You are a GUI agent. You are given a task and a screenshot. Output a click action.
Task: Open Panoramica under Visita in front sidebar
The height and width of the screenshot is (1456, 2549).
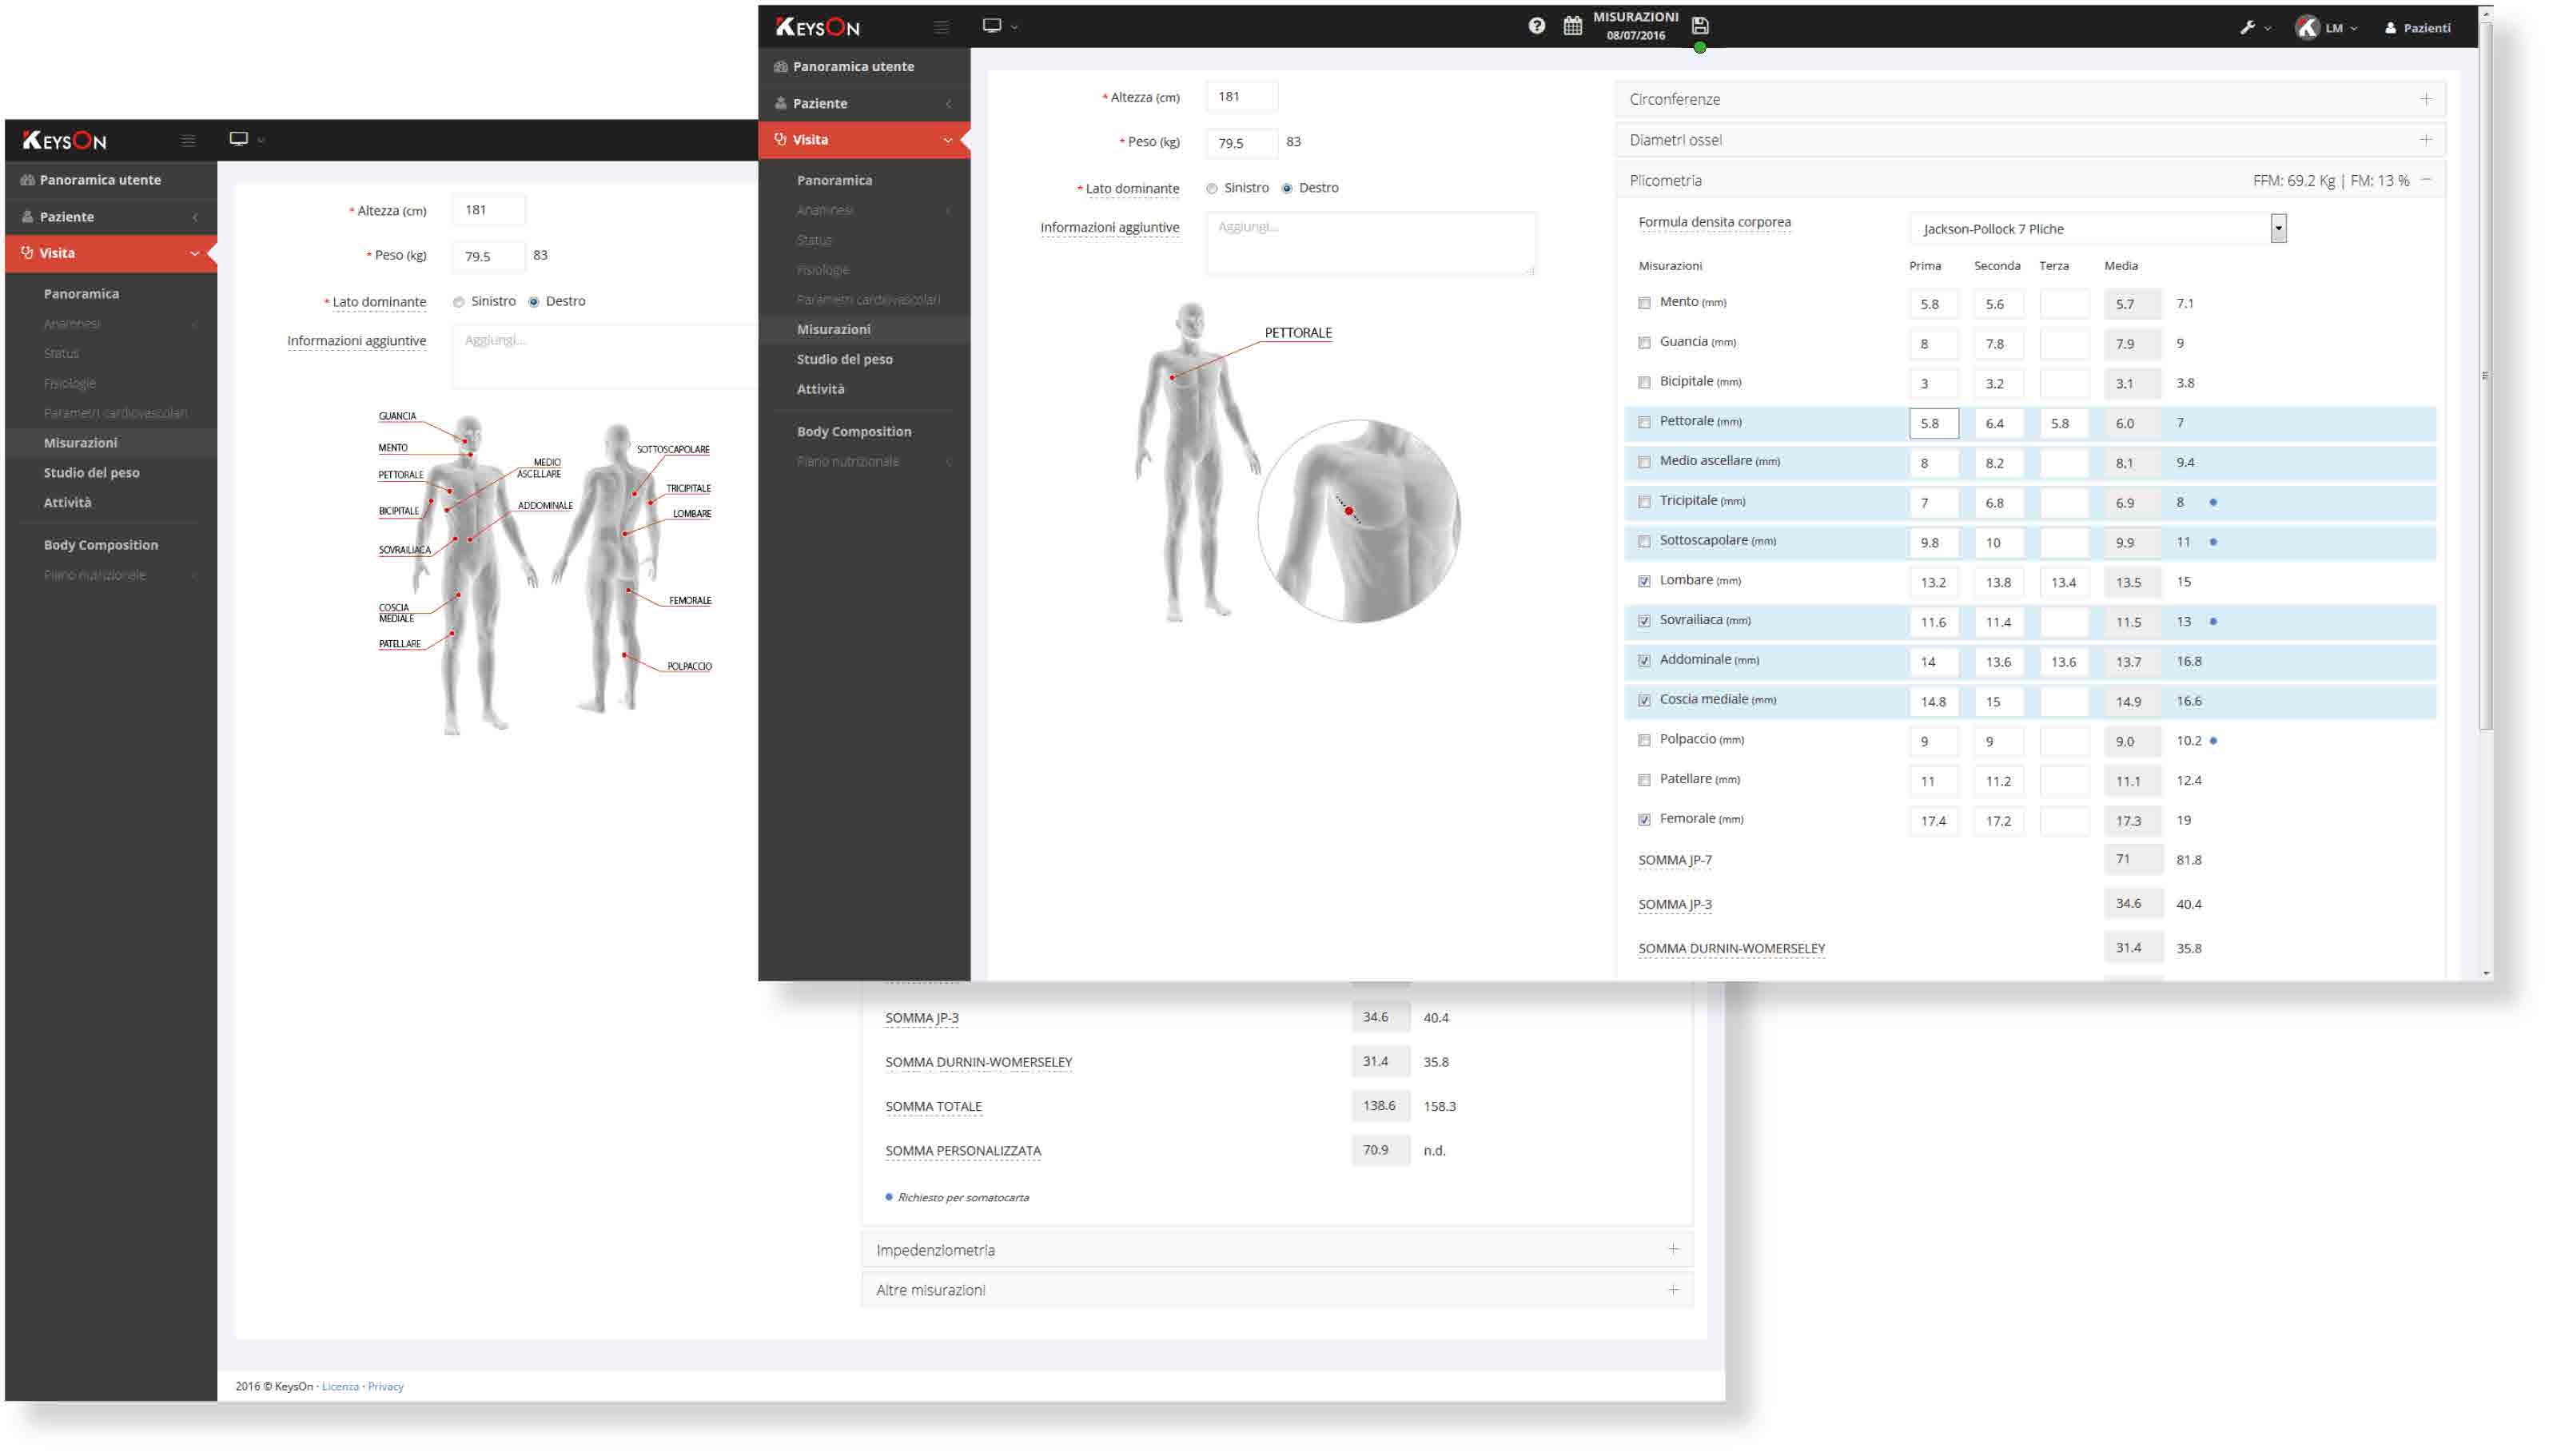pyautogui.click(x=834, y=180)
